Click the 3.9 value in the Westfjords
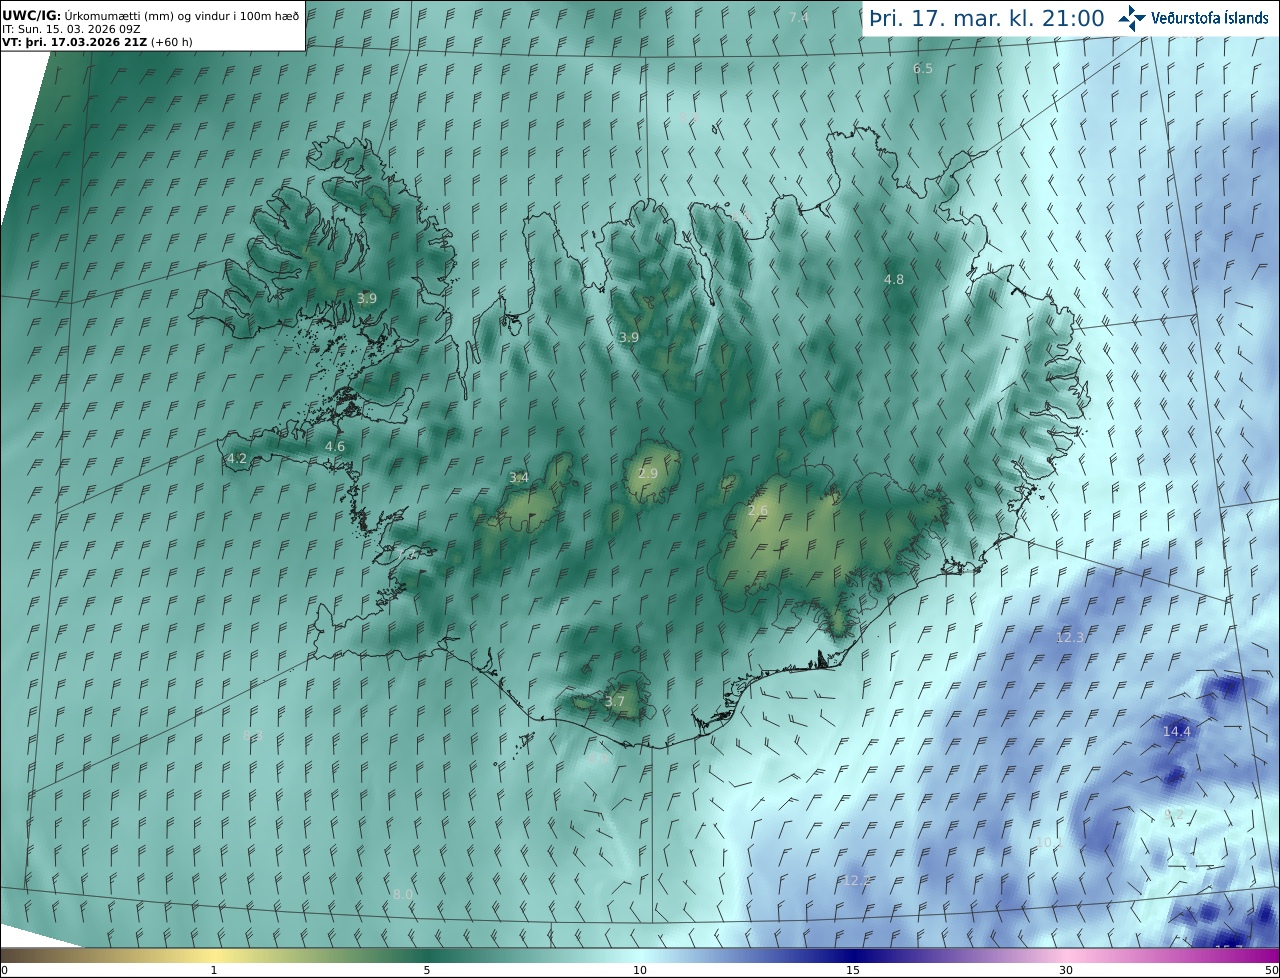The image size is (1280, 978). coord(367,299)
